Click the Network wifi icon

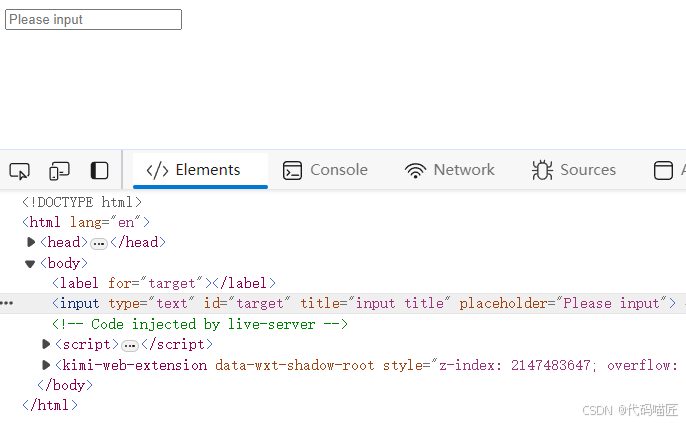[415, 170]
